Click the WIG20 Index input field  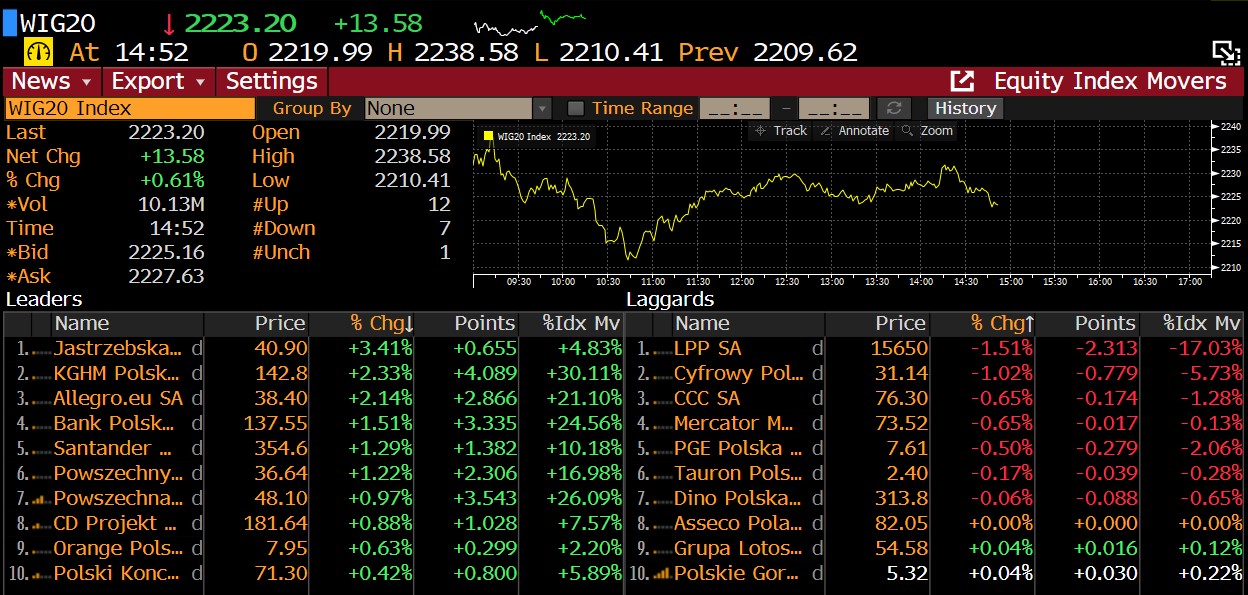[x=130, y=108]
